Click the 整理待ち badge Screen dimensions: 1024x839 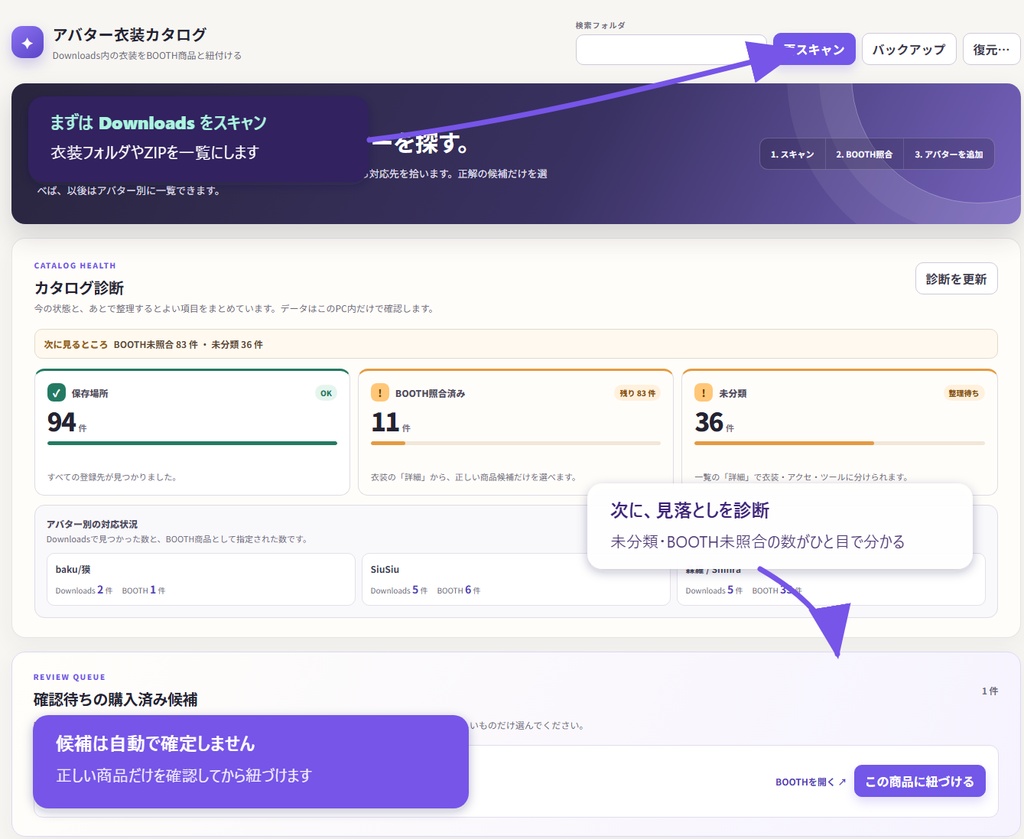coord(963,393)
